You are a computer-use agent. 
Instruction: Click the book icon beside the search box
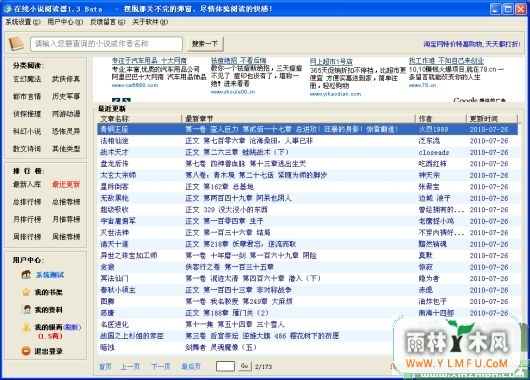pyautogui.click(x=16, y=44)
